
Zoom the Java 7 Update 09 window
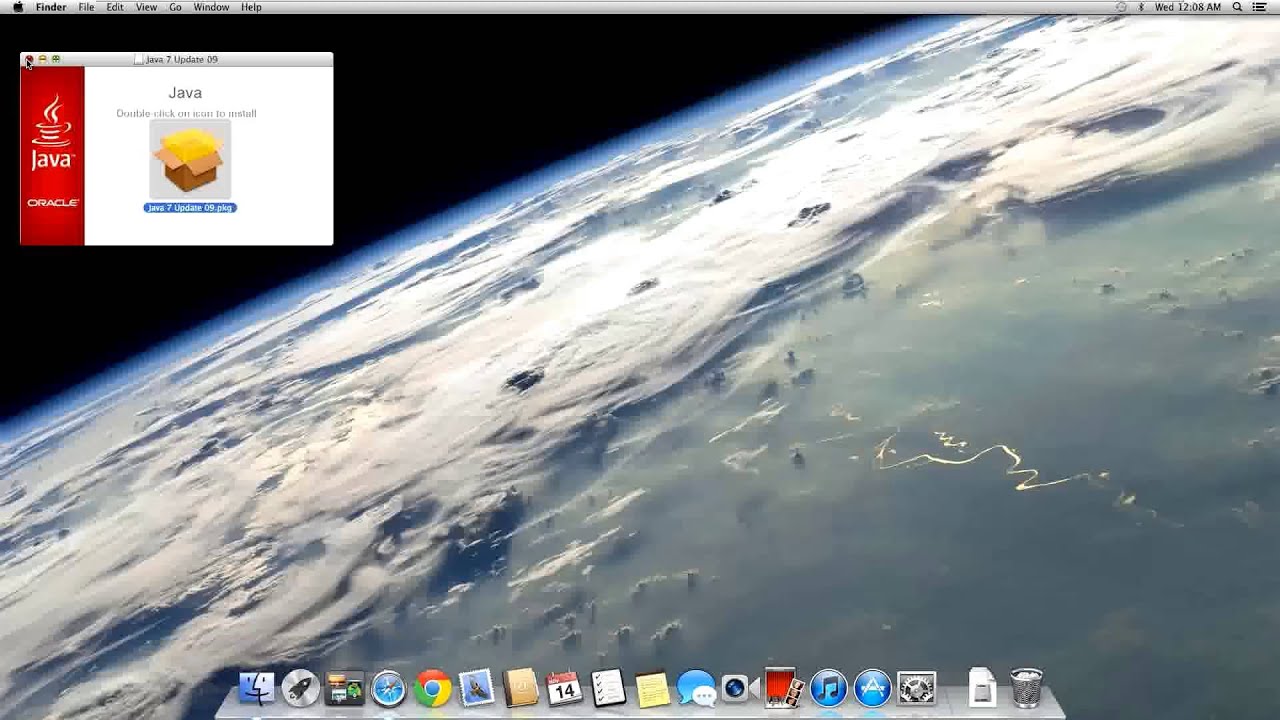(x=56, y=59)
